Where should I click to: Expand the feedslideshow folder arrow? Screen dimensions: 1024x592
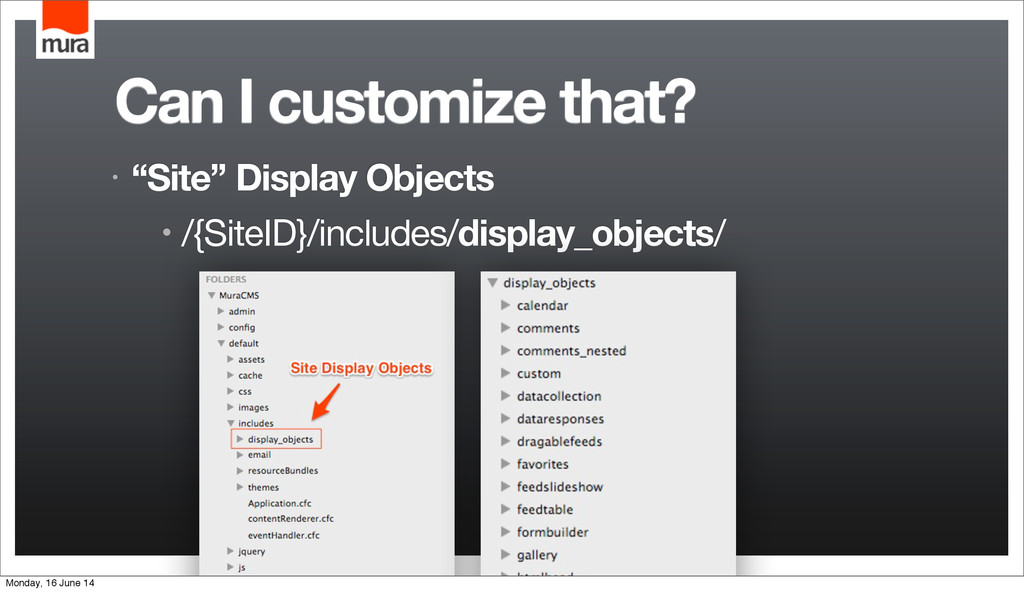tap(505, 486)
